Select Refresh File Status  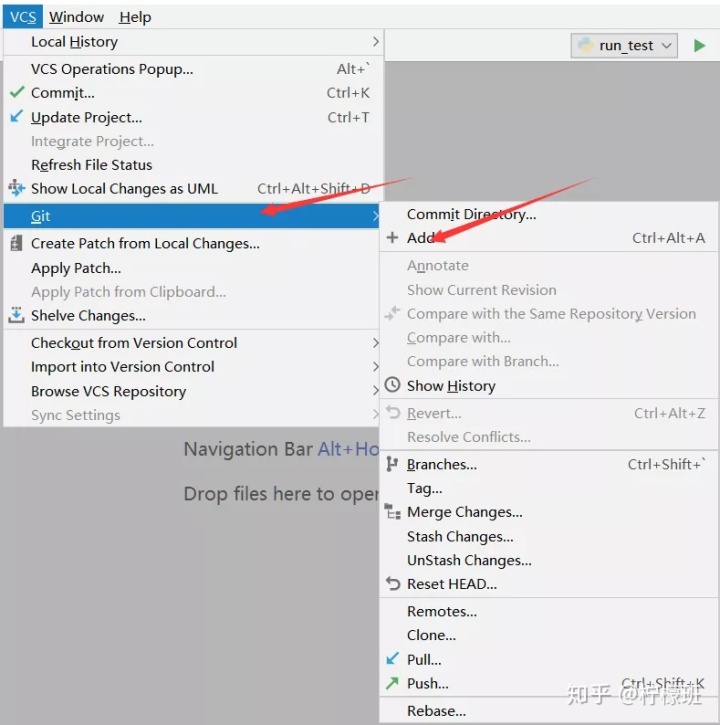tap(193, 165)
